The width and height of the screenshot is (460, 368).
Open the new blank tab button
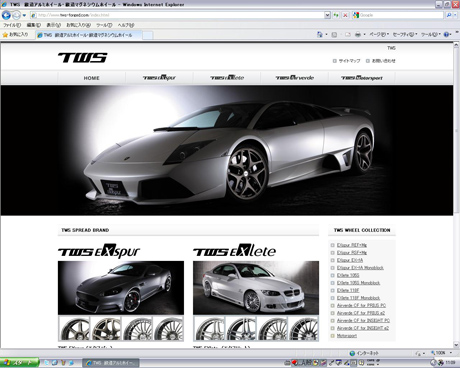coord(148,35)
